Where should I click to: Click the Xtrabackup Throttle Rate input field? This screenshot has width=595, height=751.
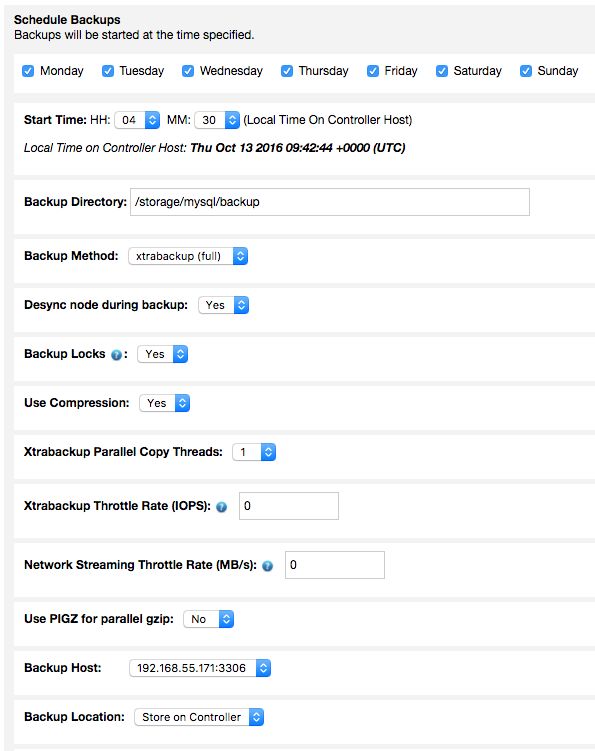coord(289,506)
